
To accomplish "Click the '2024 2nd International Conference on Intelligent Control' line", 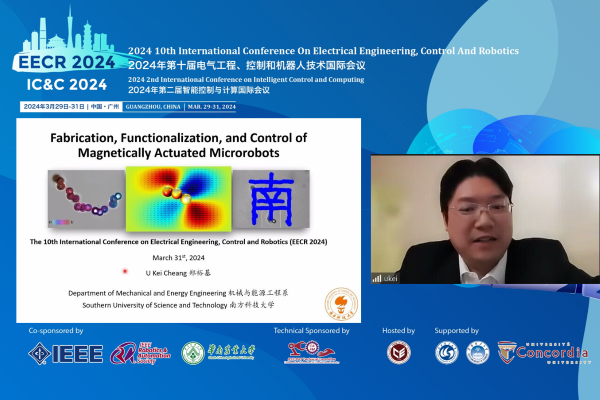I will click(x=246, y=80).
